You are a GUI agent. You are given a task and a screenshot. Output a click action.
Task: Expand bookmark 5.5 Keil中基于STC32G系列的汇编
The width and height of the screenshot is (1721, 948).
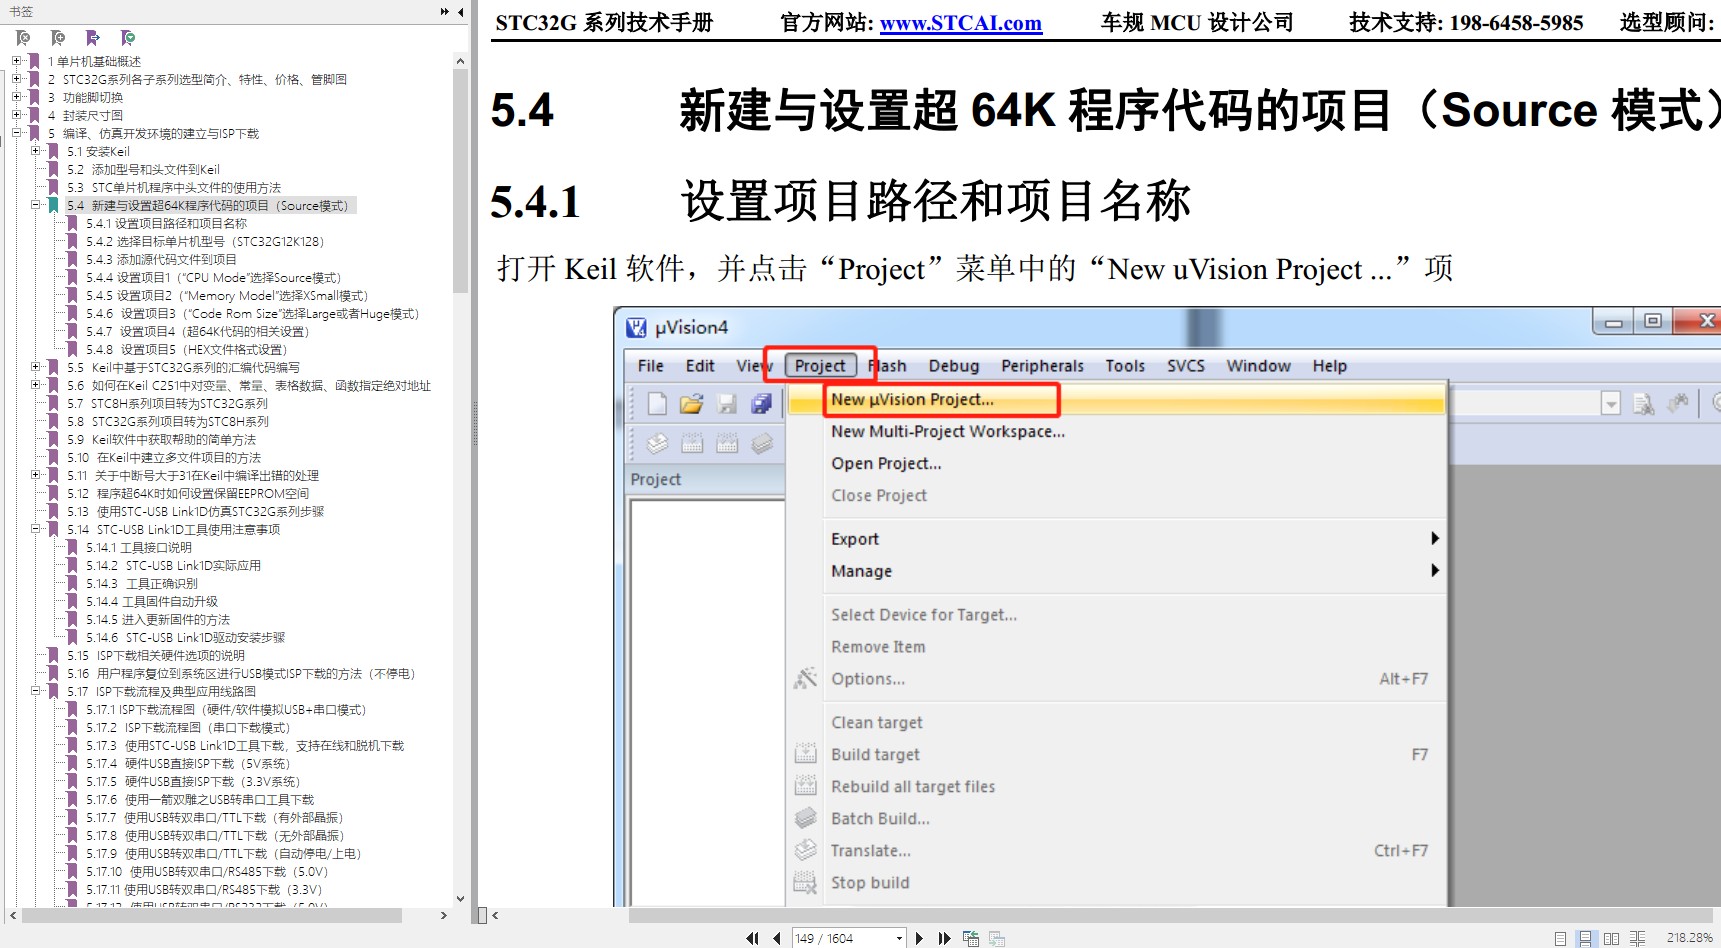tap(36, 367)
